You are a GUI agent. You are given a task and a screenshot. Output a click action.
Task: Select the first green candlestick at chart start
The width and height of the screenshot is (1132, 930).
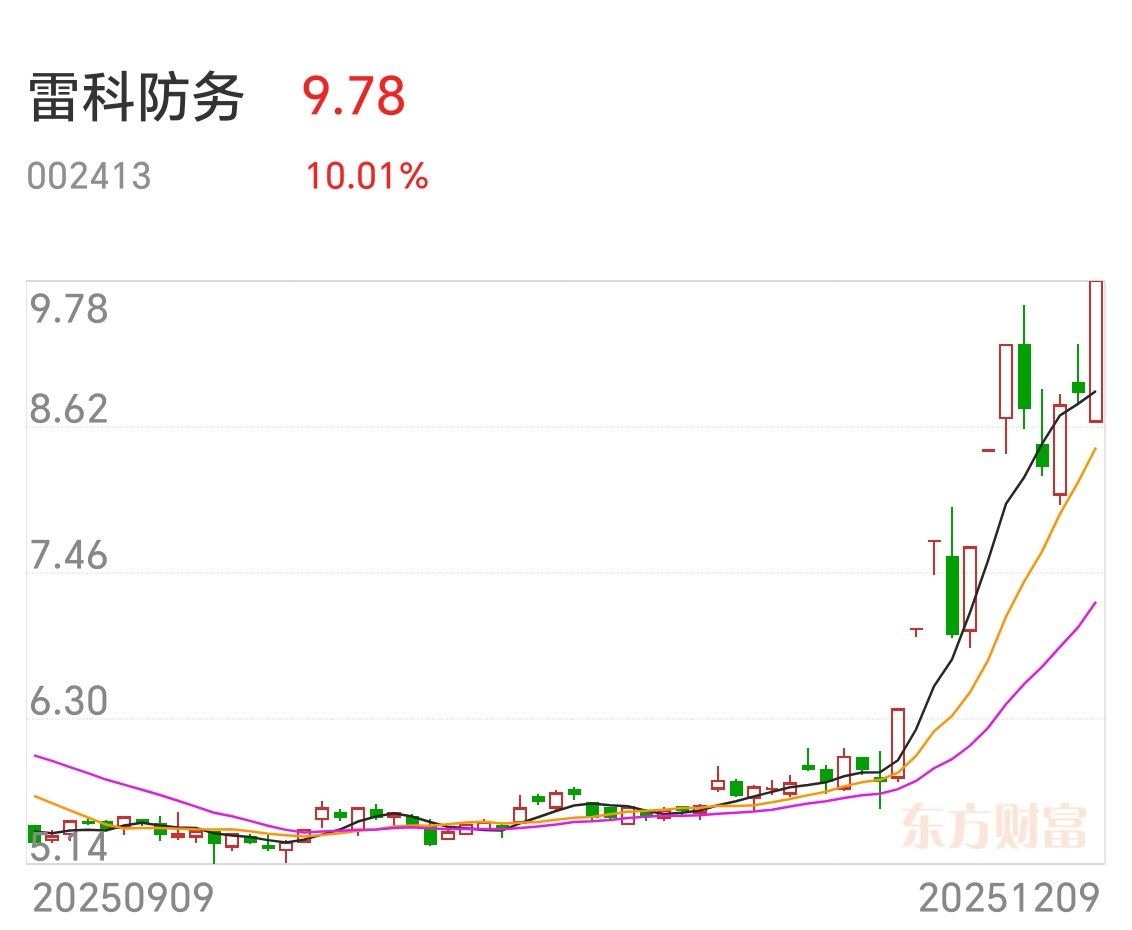[34, 833]
